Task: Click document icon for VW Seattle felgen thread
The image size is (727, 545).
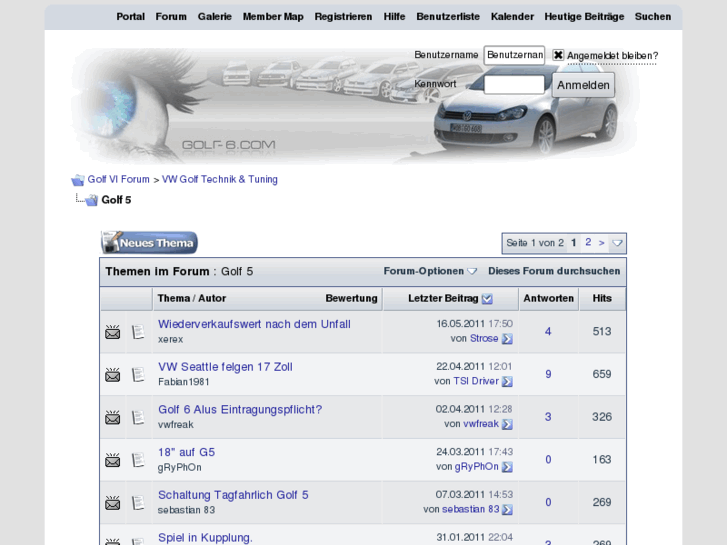Action: tap(138, 374)
